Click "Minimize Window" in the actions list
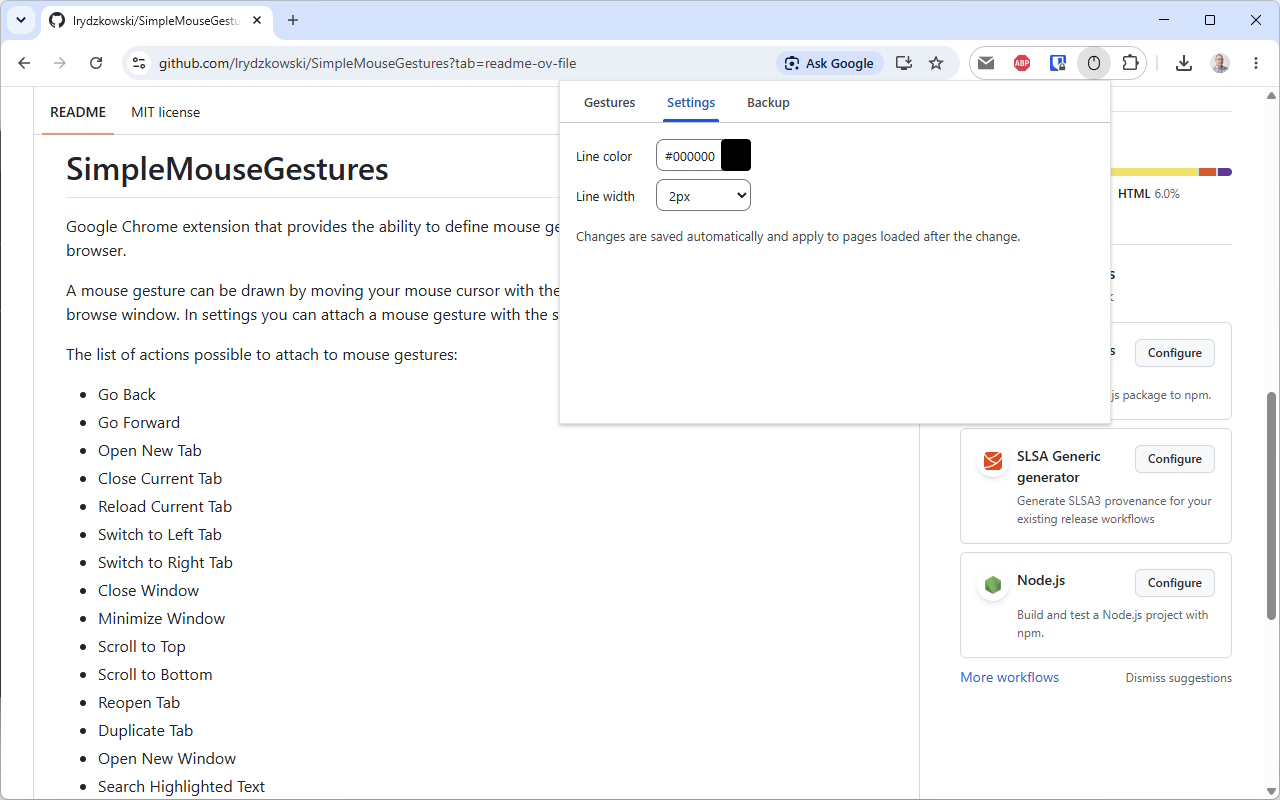 coord(162,618)
